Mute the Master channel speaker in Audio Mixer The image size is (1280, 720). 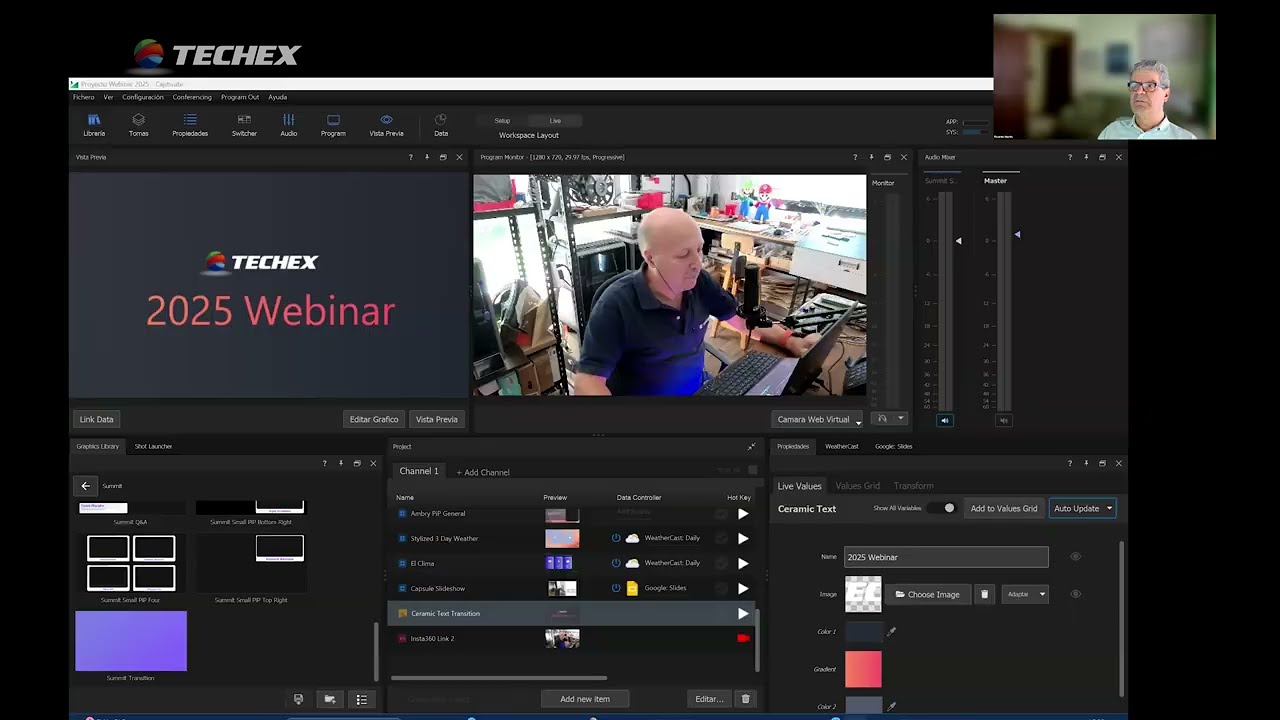pyautogui.click(x=1004, y=420)
